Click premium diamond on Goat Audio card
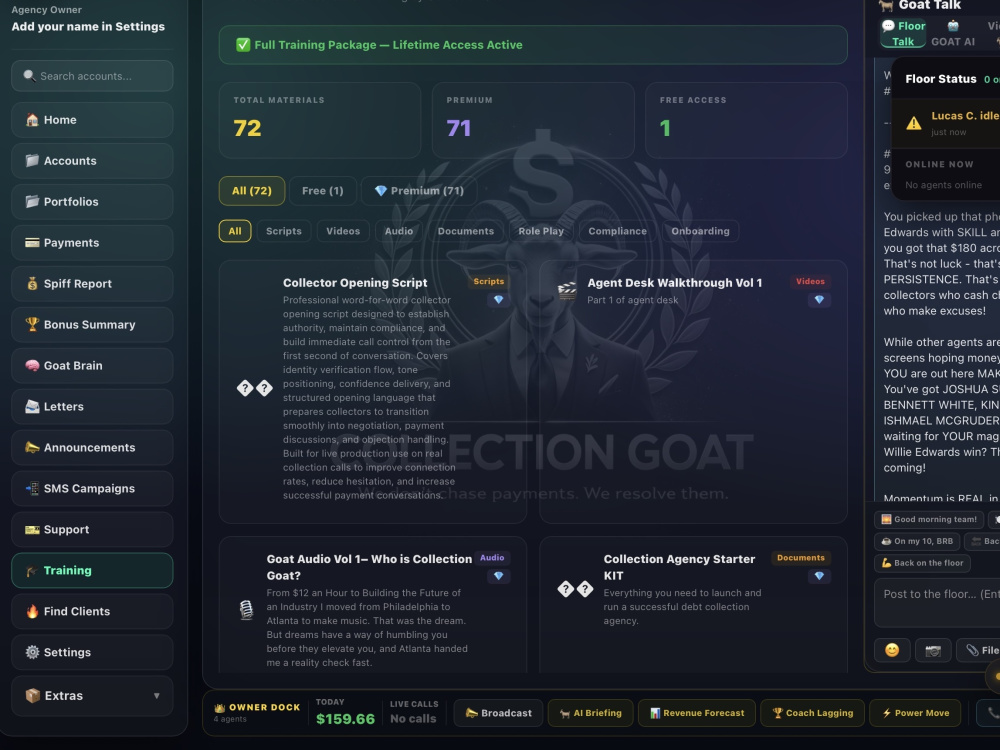1000x750 pixels. pyautogui.click(x=498, y=576)
